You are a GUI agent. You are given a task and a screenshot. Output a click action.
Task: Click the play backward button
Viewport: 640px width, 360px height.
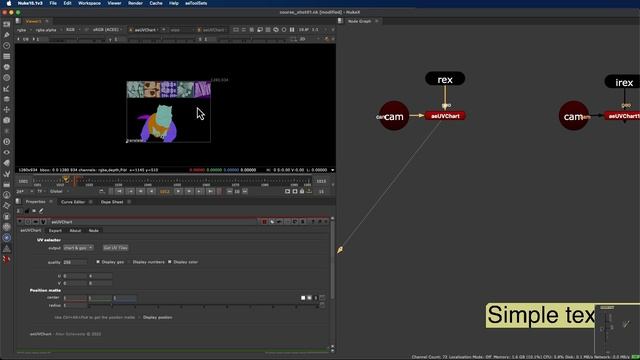click(x=151, y=191)
